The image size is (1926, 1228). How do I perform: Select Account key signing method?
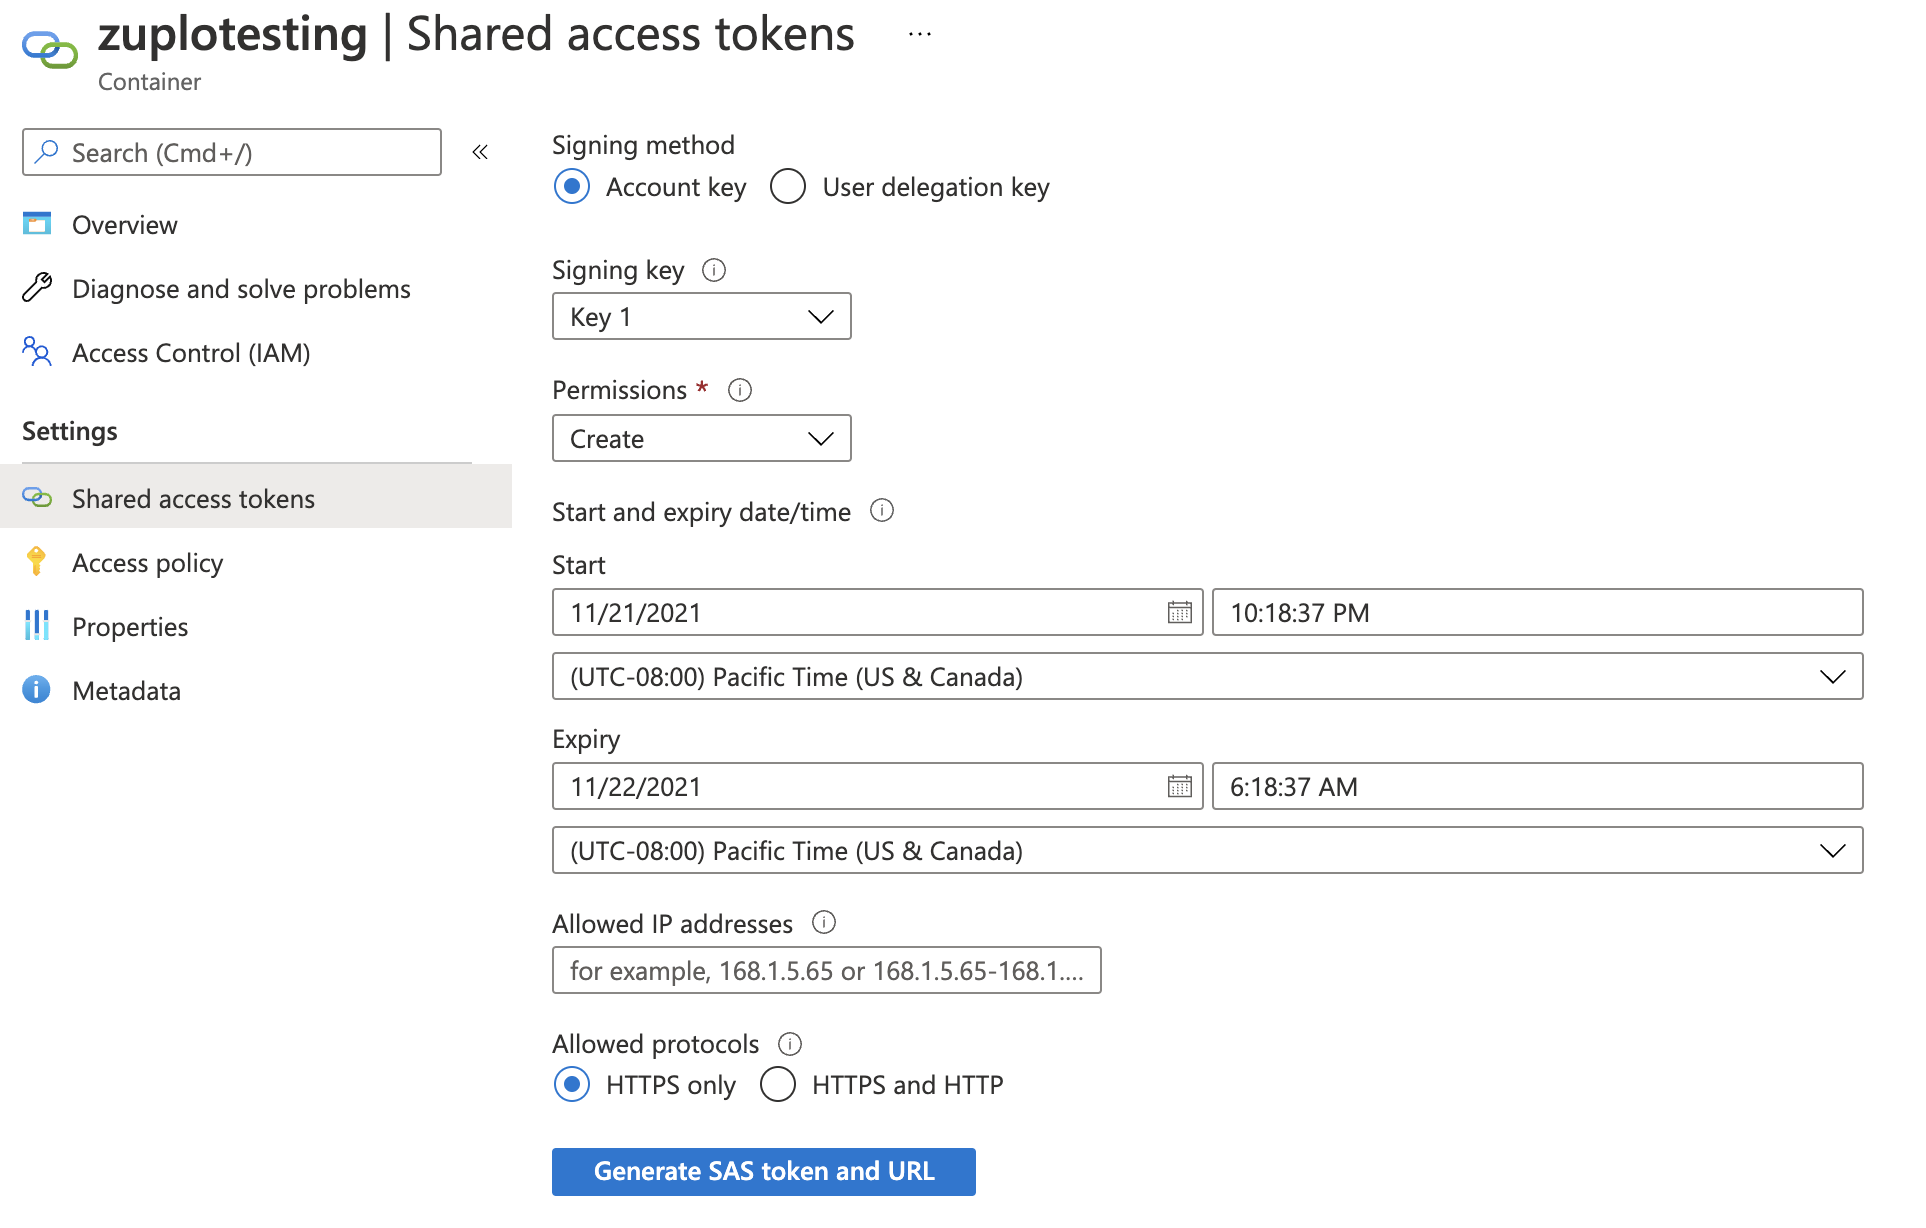click(x=571, y=187)
